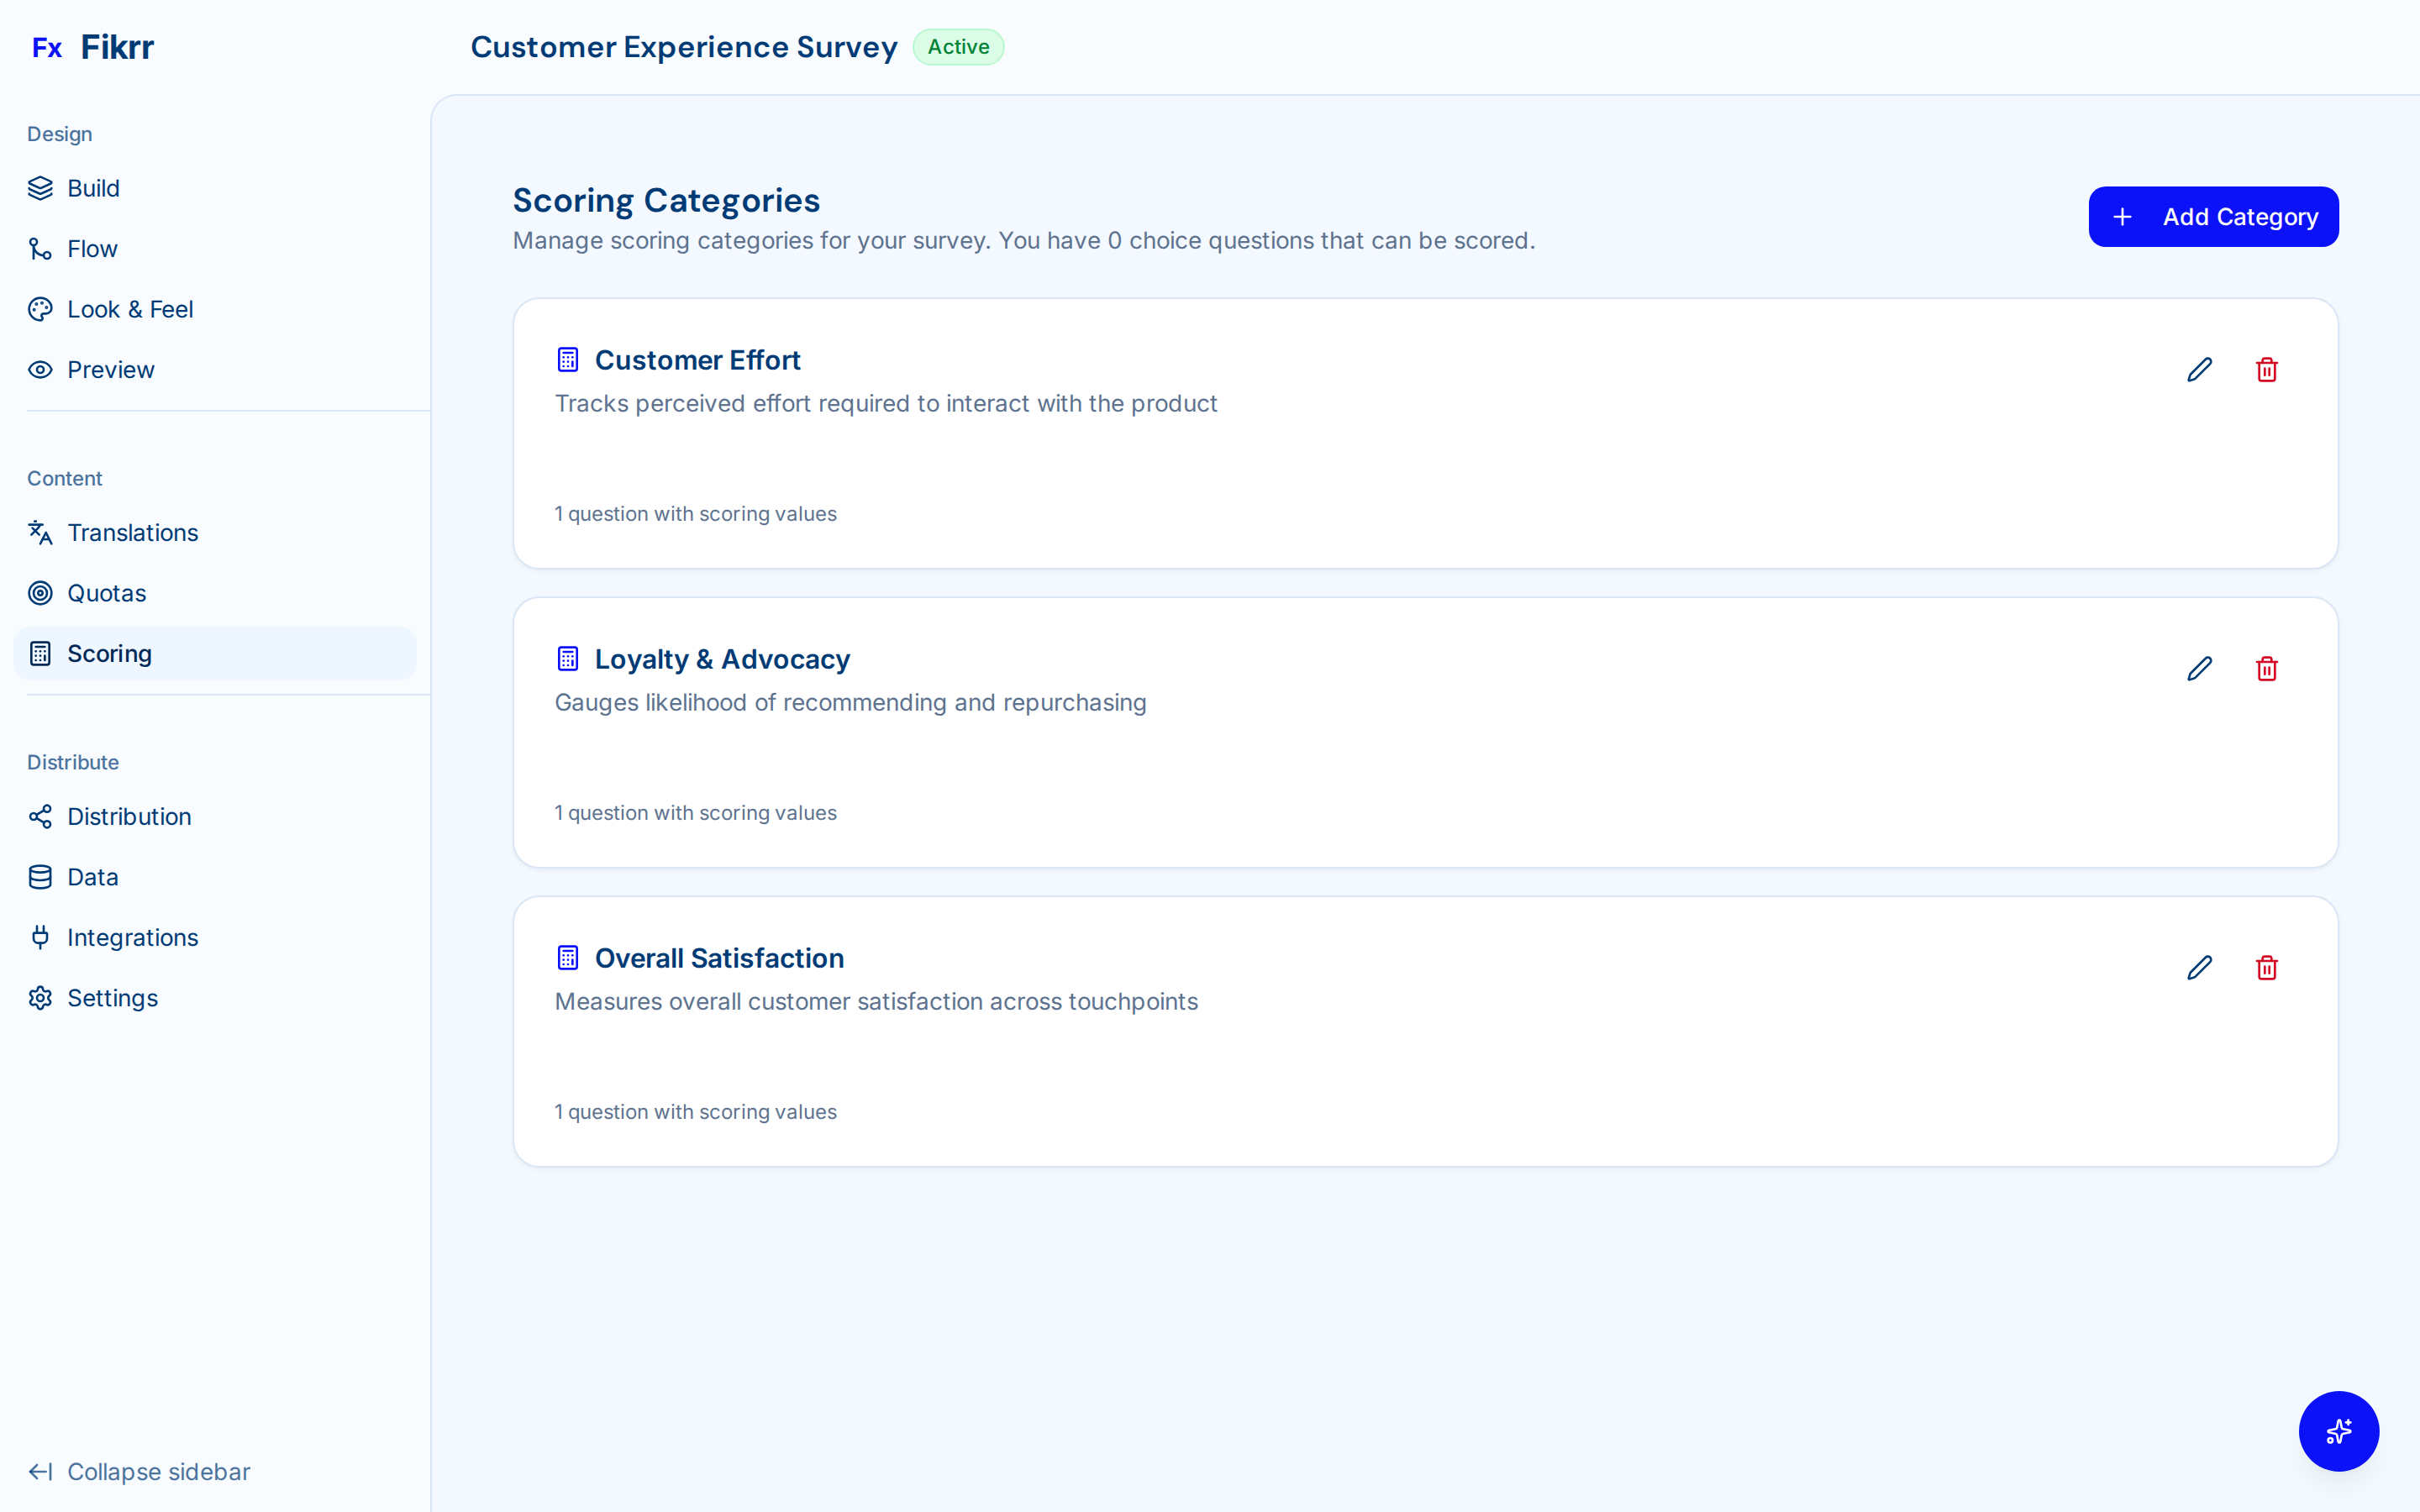Edit the Overall Satisfaction category
Viewport: 2420px width, 1512px height.
coord(2200,967)
